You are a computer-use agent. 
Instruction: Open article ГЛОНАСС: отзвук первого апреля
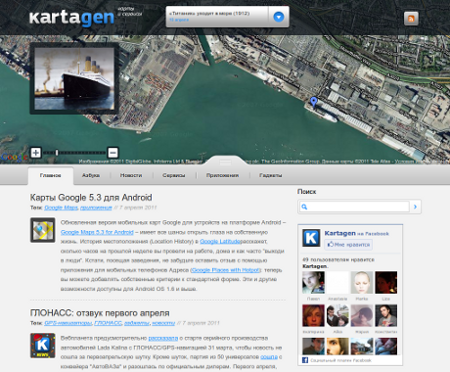click(x=100, y=313)
